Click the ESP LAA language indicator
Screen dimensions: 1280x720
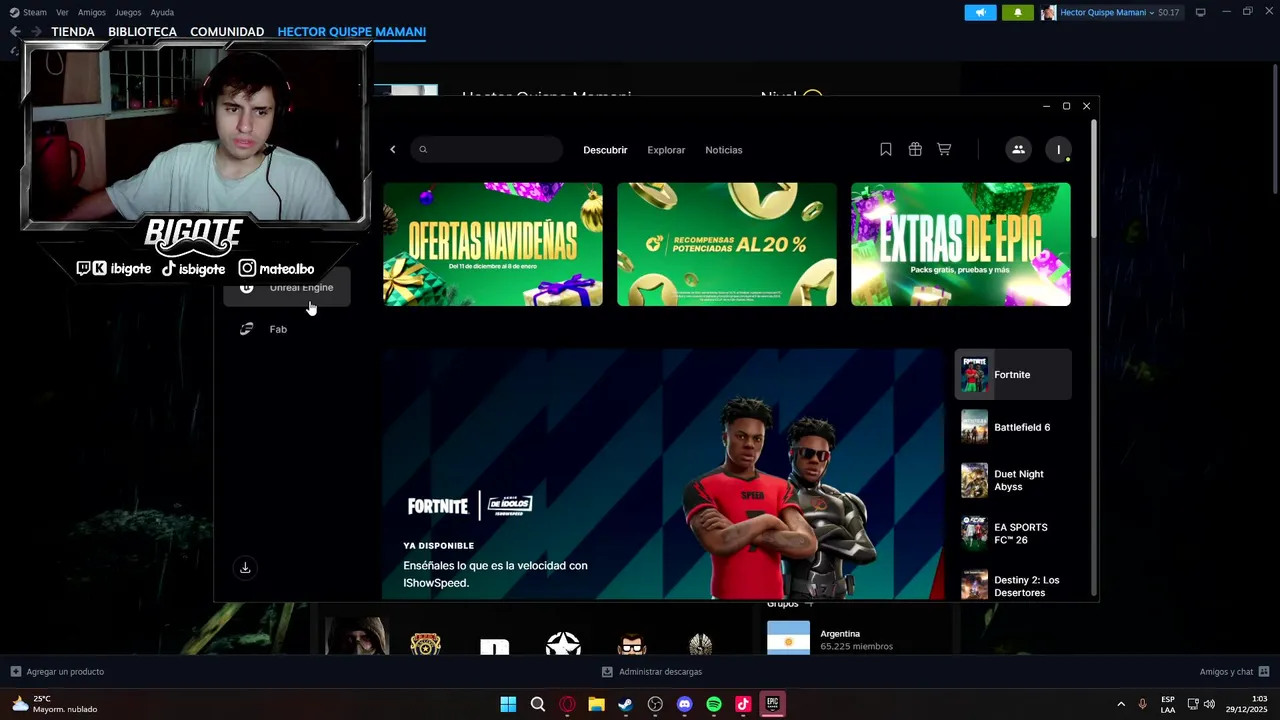click(x=1168, y=704)
